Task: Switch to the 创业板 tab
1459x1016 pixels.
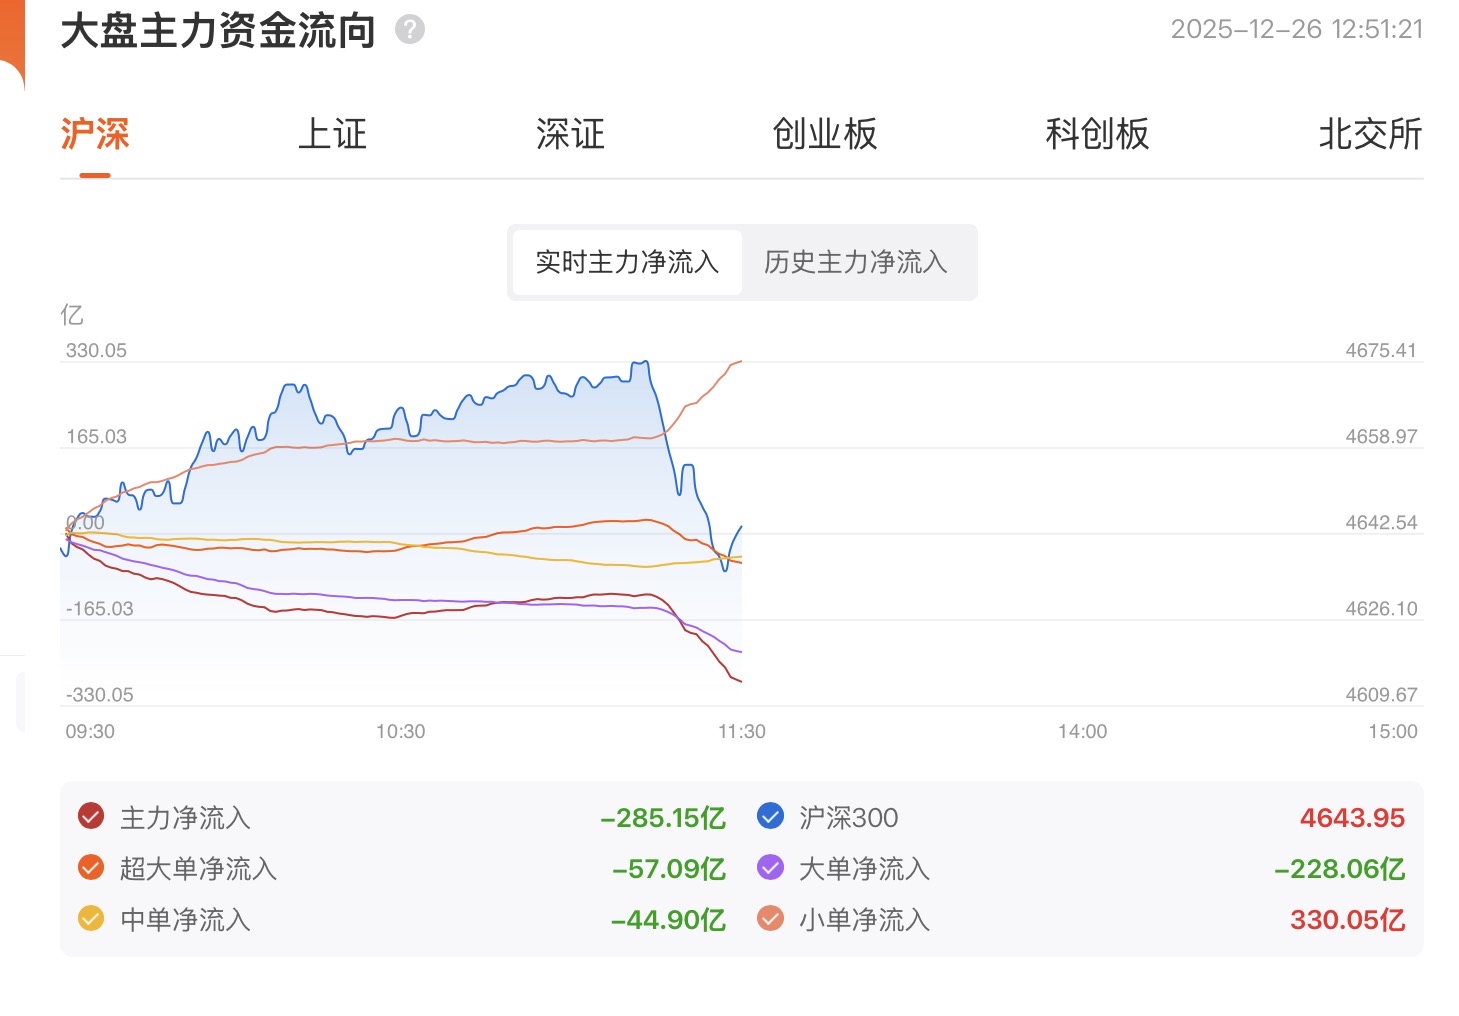Action: click(x=825, y=134)
